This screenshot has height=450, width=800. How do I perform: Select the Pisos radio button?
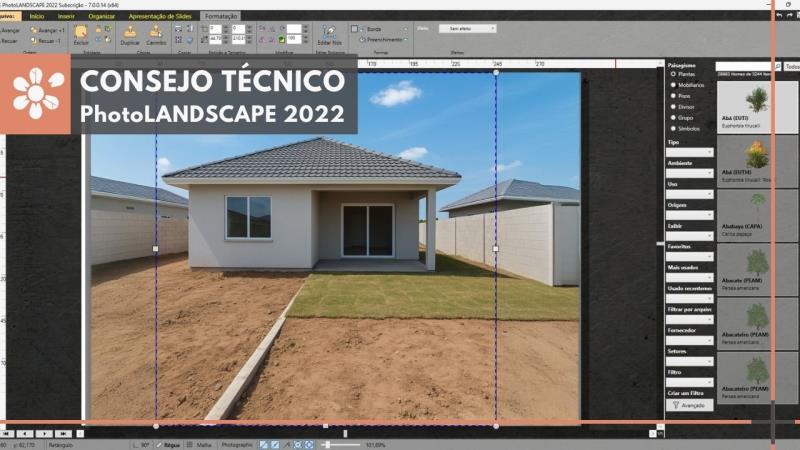(673, 95)
